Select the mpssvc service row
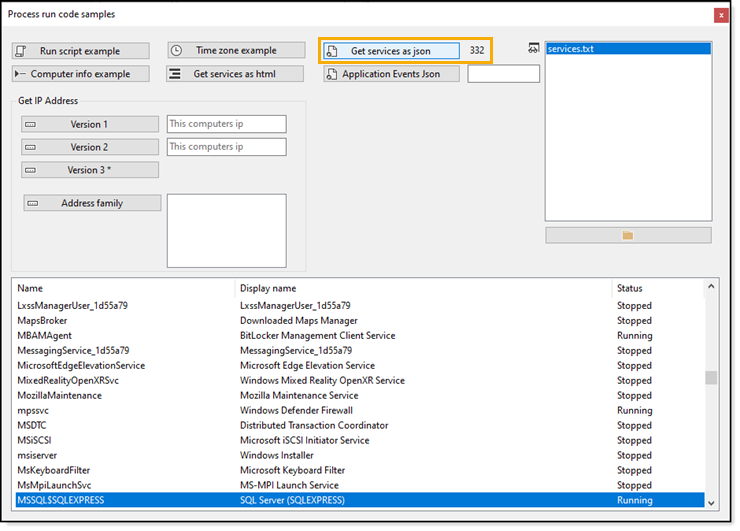 (x=360, y=411)
